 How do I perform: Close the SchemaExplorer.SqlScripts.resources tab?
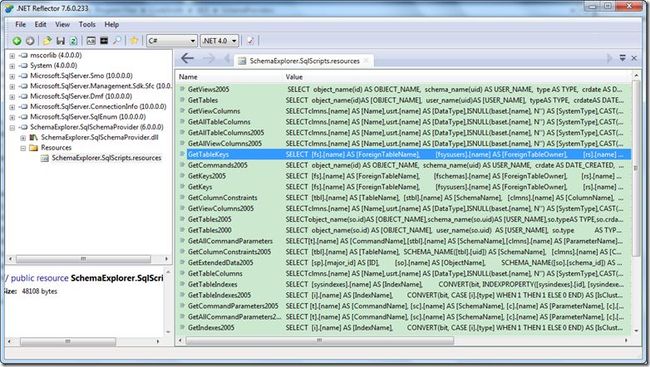pos(366,61)
